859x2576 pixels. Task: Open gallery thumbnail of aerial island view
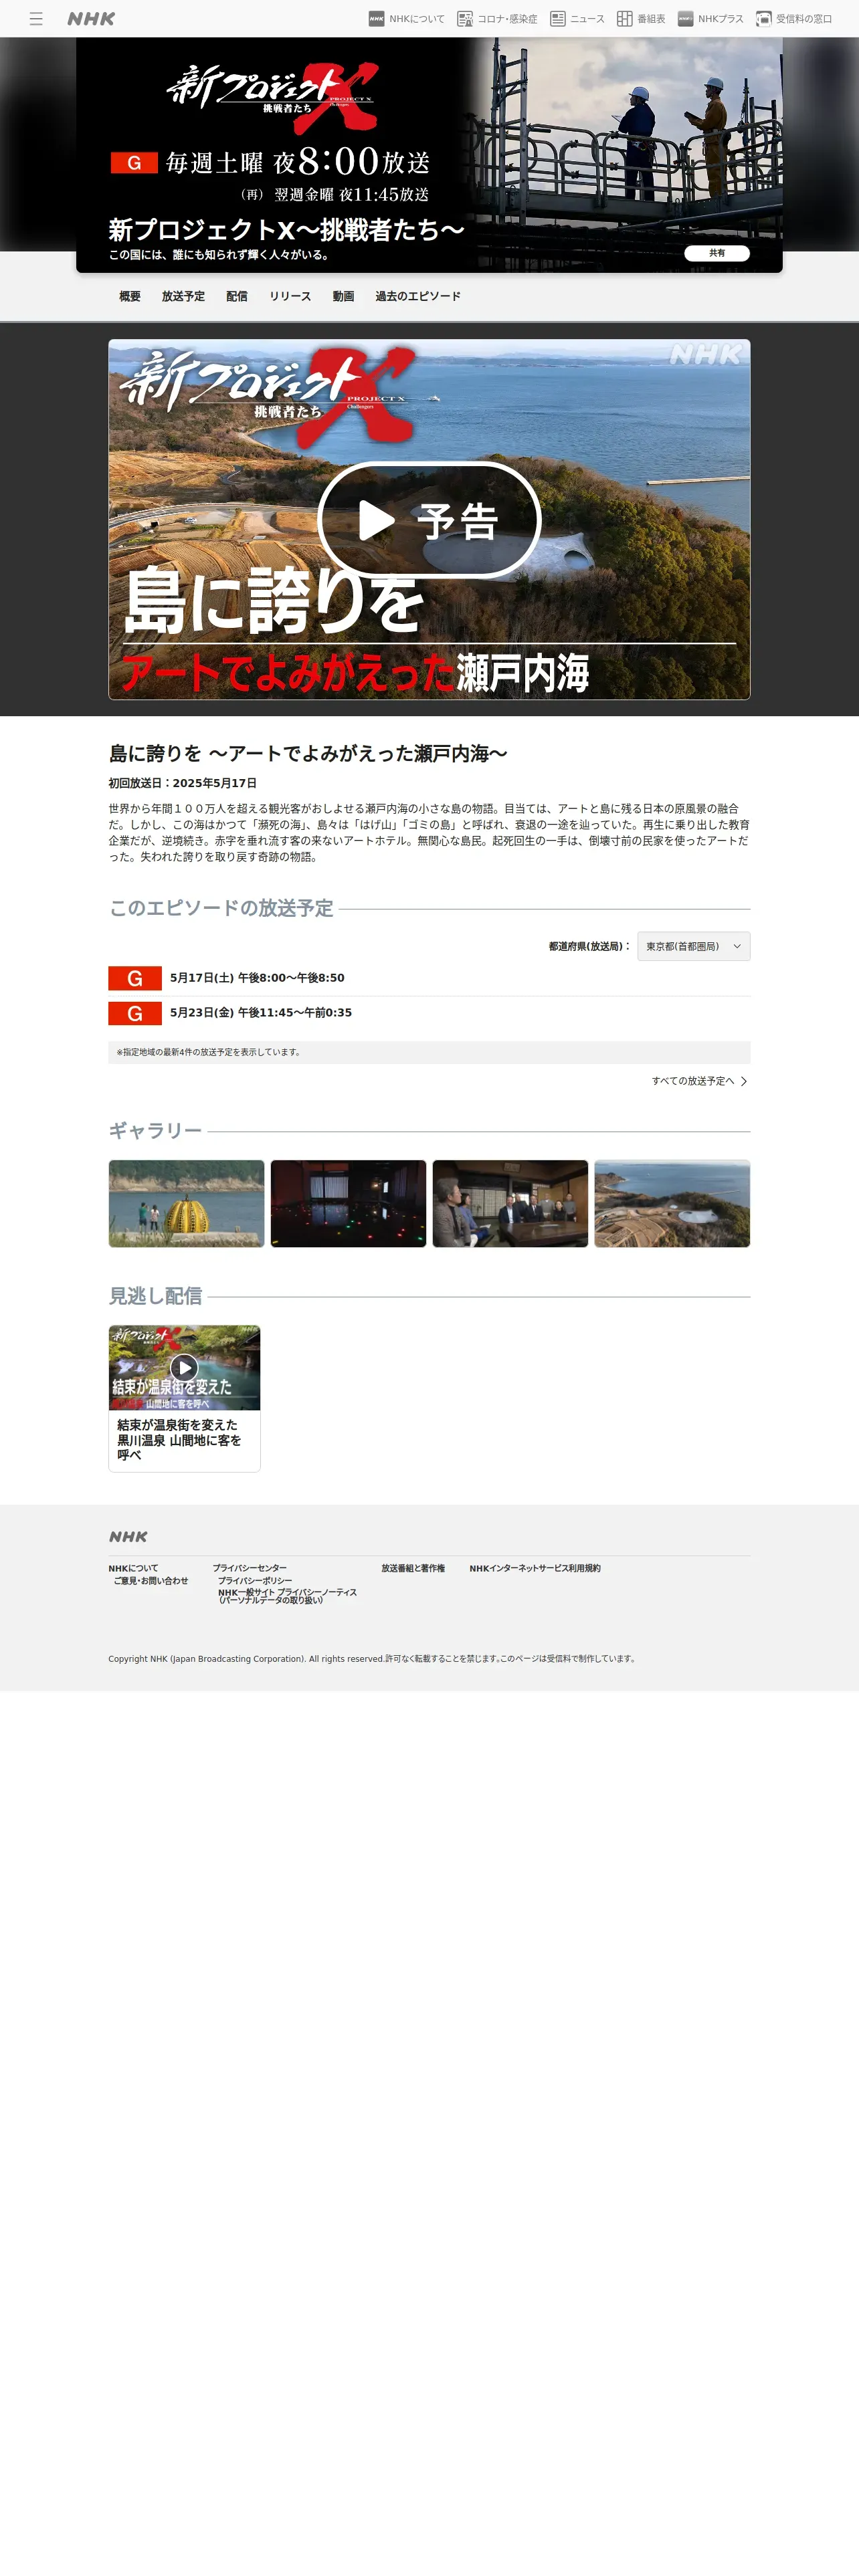click(x=672, y=1203)
